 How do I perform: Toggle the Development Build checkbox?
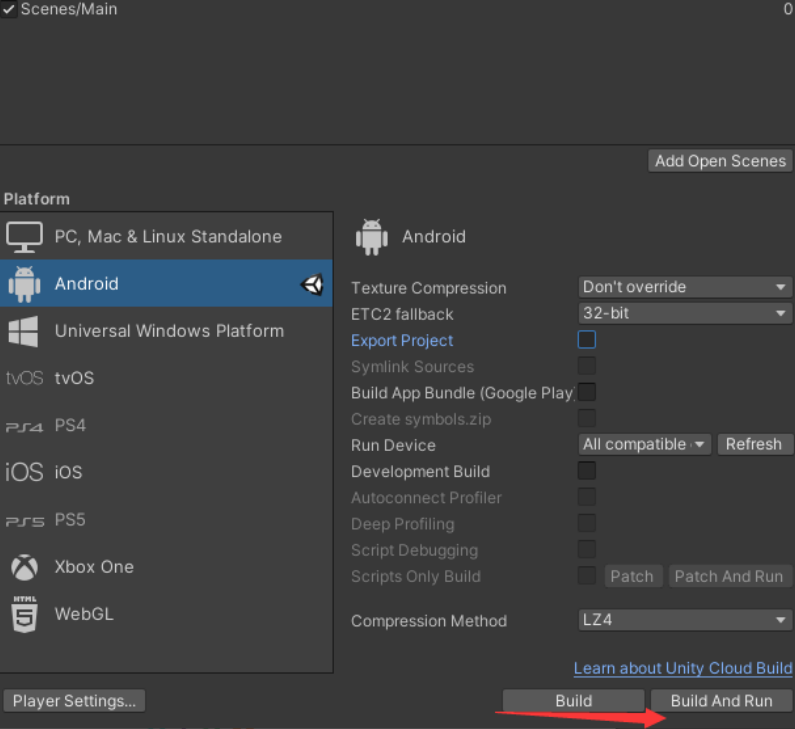(587, 471)
